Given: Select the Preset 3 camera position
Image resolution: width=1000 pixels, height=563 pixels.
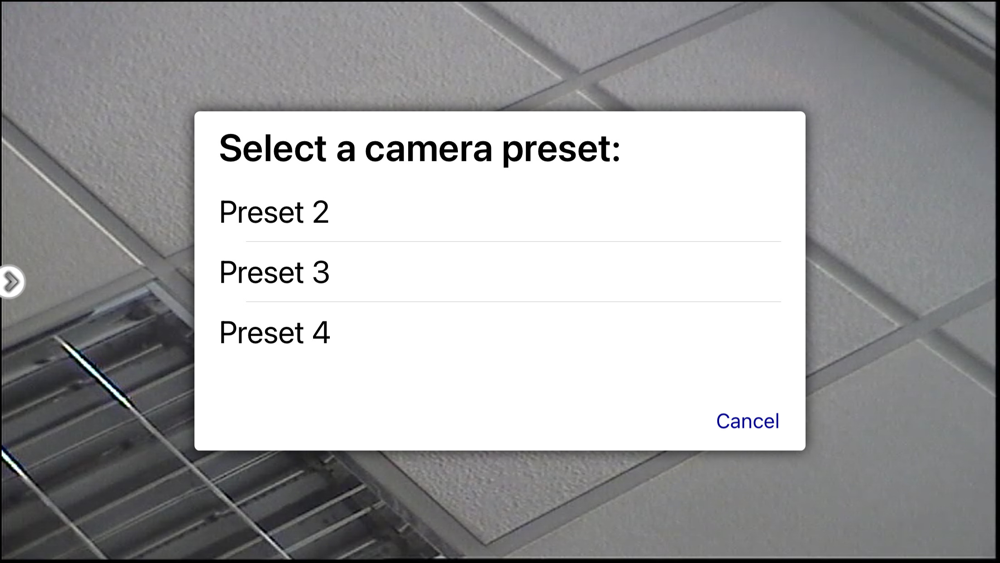Looking at the screenshot, I should click(x=274, y=272).
